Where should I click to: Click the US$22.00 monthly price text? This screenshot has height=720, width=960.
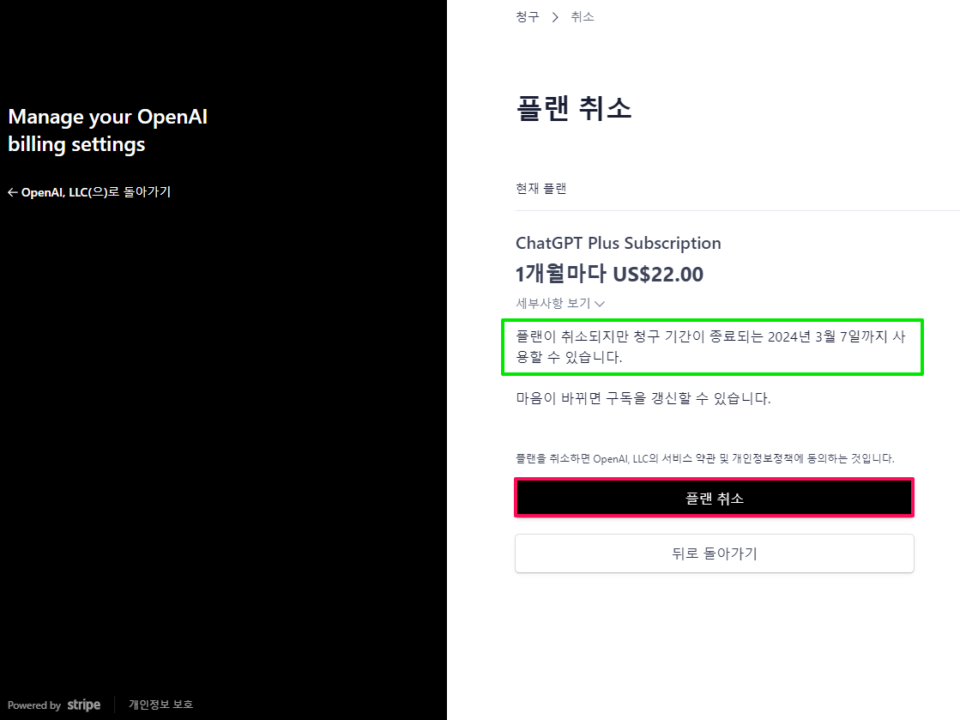coord(609,273)
